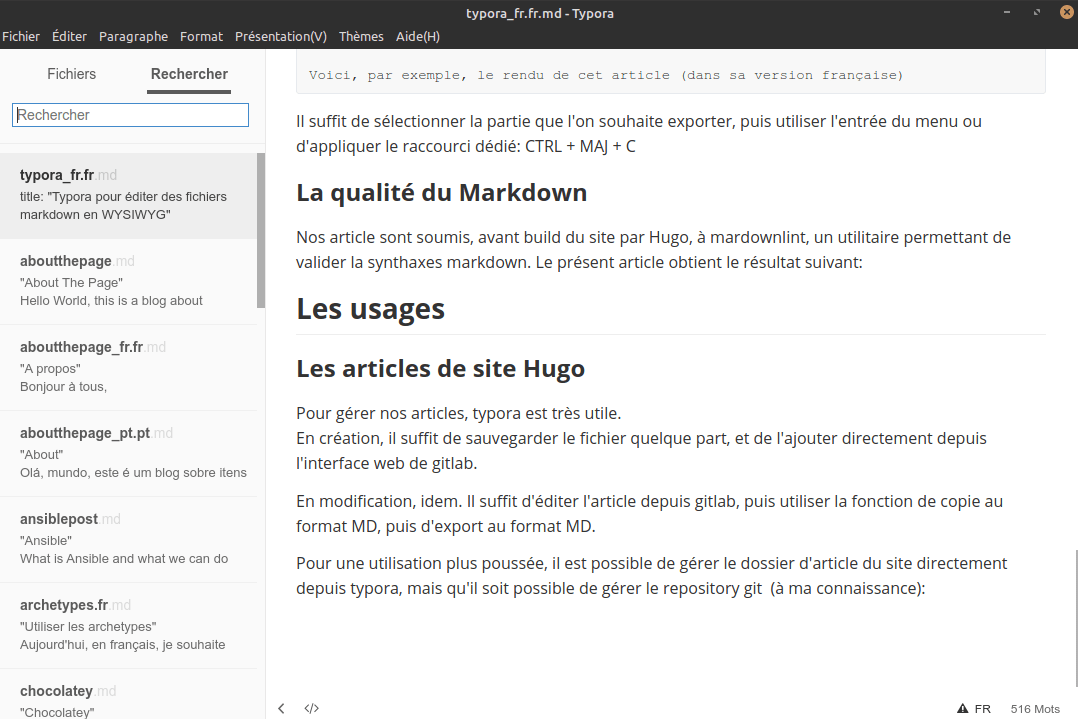1078x719 pixels.
Task: Click the sidebar file list scrollbar
Action: [x=261, y=230]
